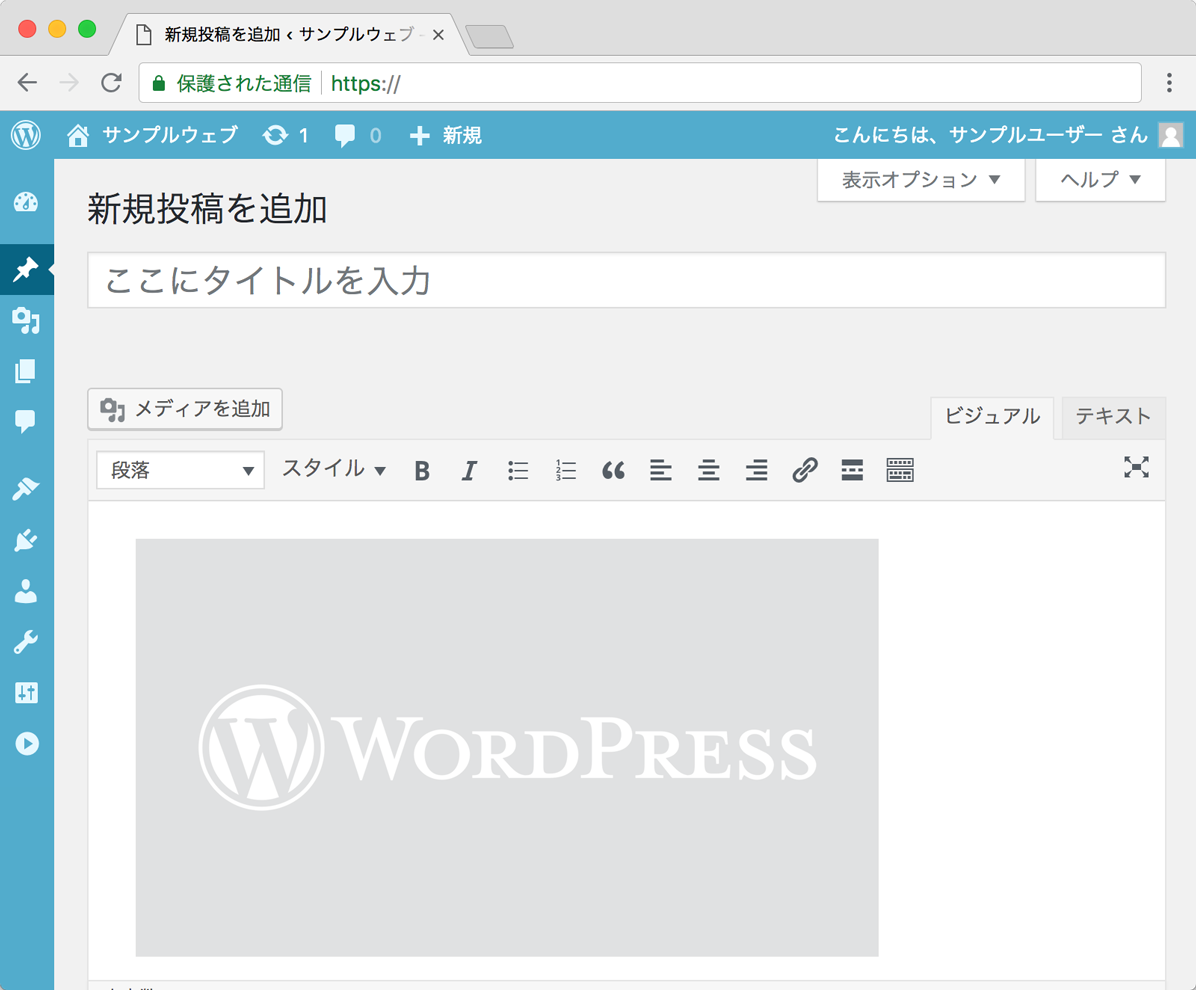Open the Pages sidebar icon
1196x990 pixels.
(x=26, y=371)
